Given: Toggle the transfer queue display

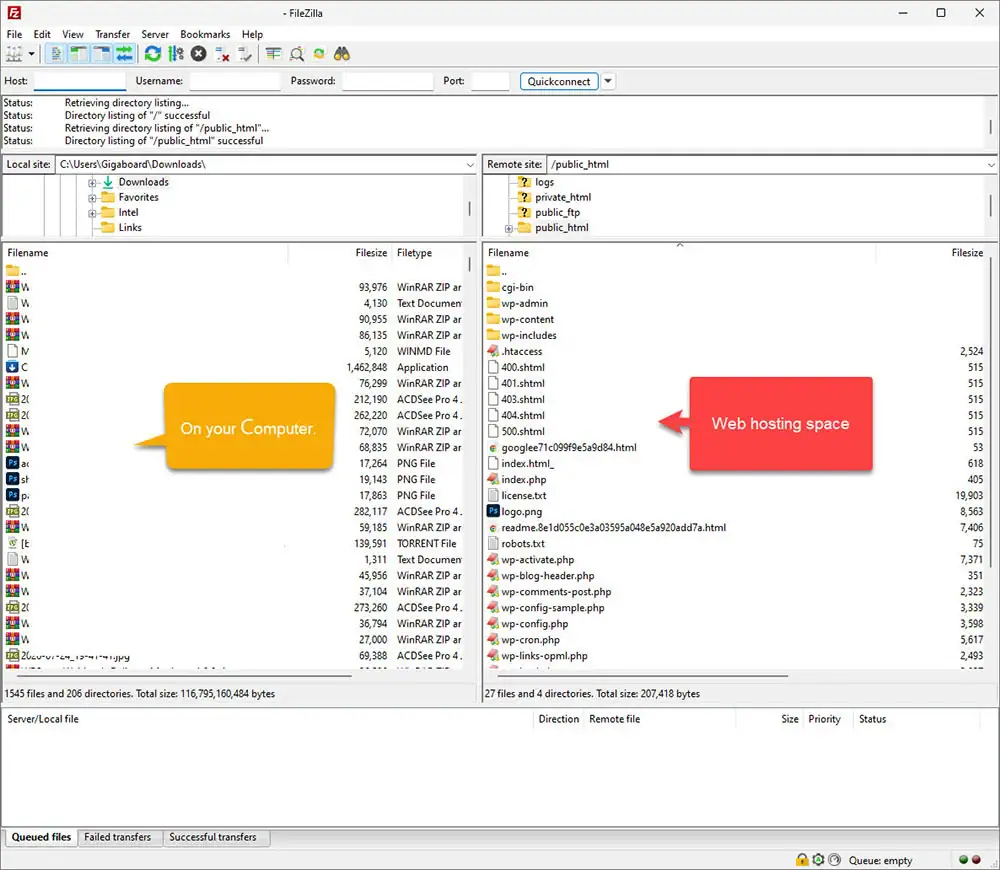Looking at the screenshot, I should tap(124, 54).
